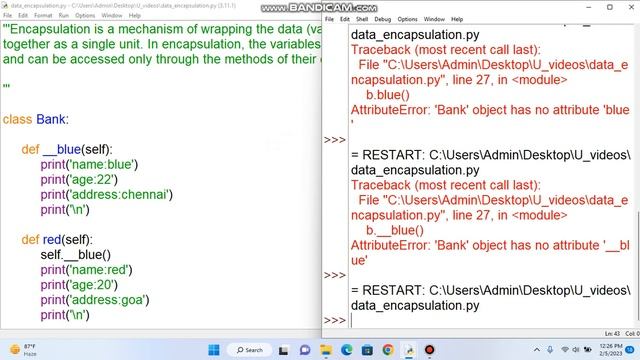Open Run menu in editor window
This screenshot has width=640, height=360.
pos(64,16)
